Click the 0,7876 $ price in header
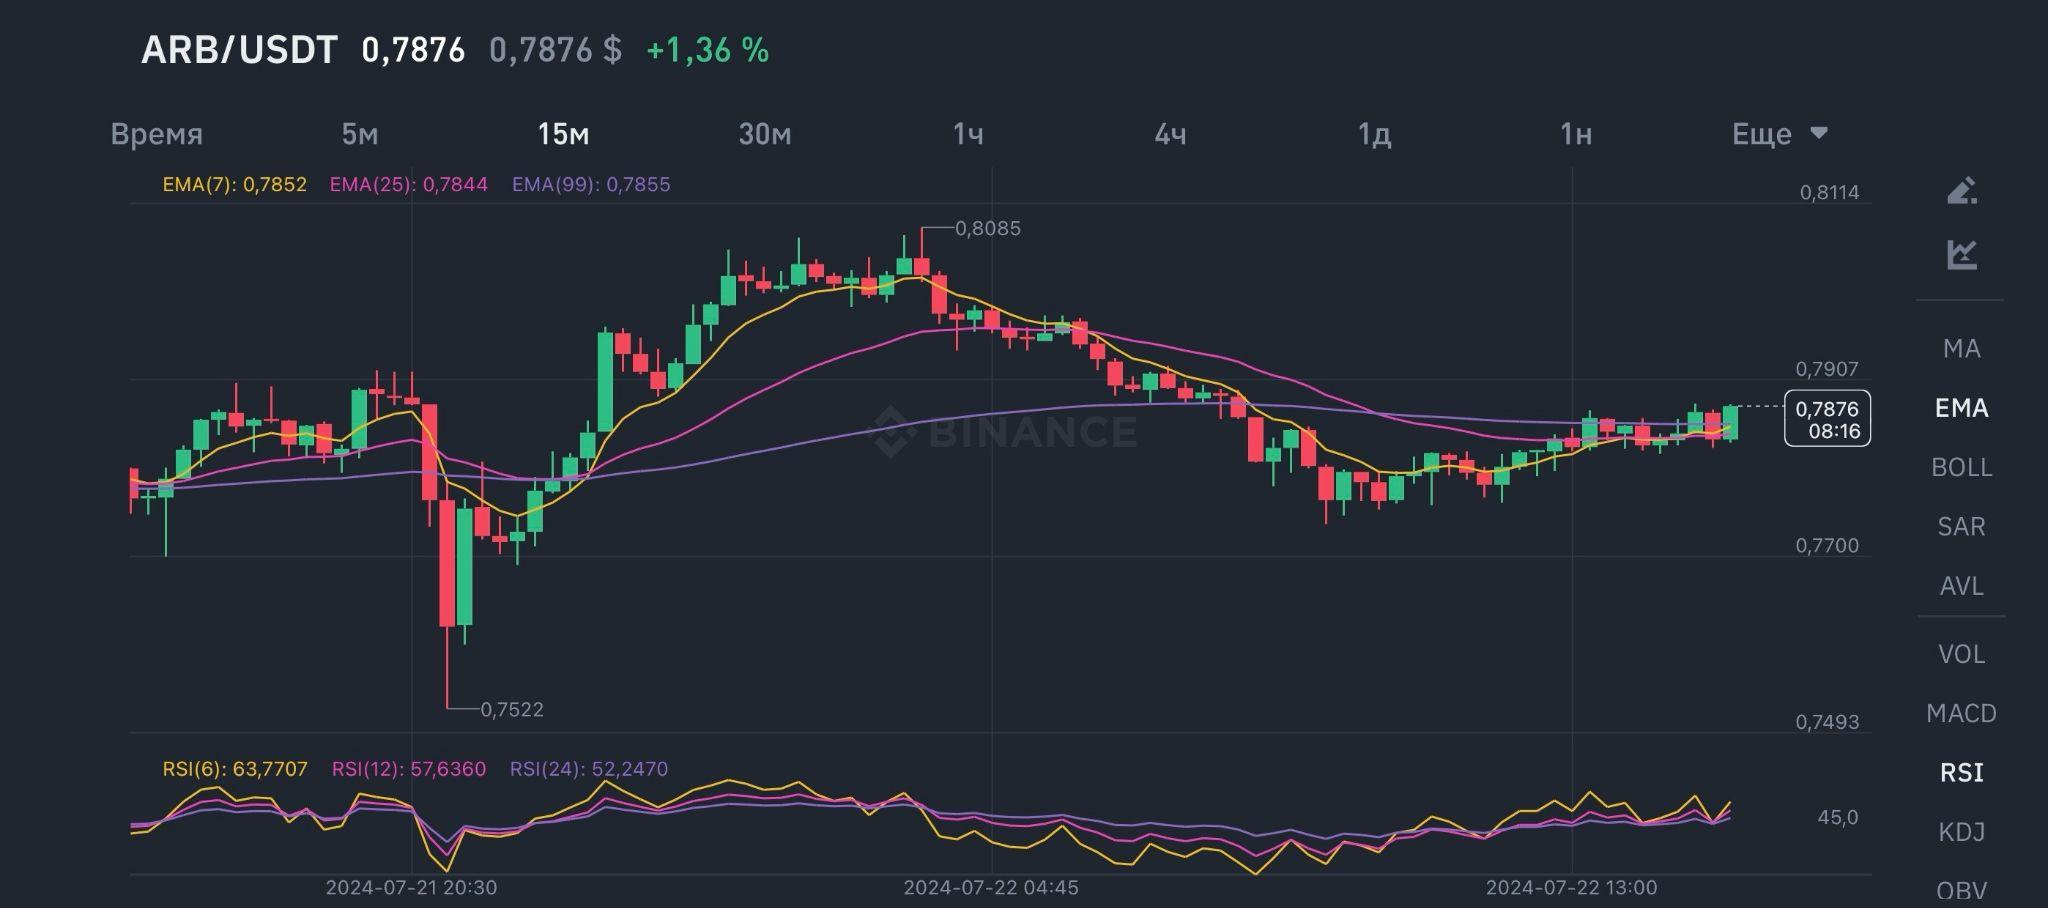Viewport: 2048px width, 908px height. (x=555, y=50)
